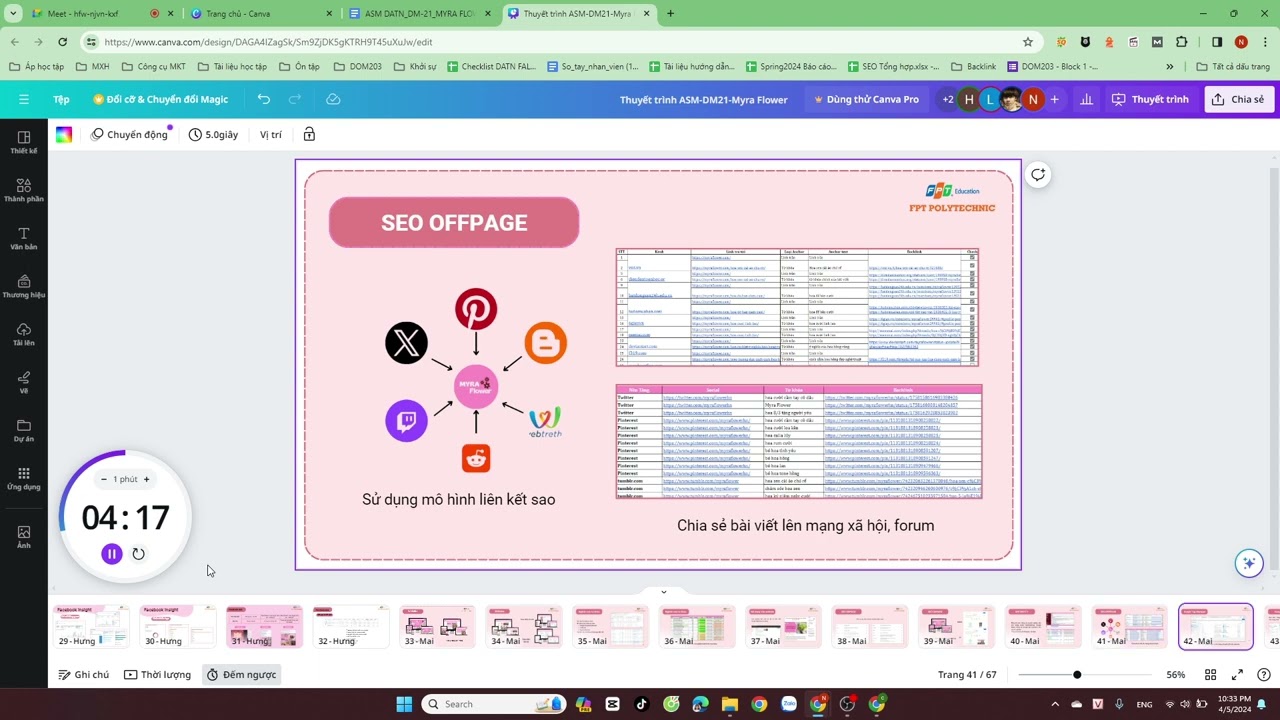Viewport: 1280px width, 720px height.
Task: Decrease timer by one minute
Action: click(103, 479)
